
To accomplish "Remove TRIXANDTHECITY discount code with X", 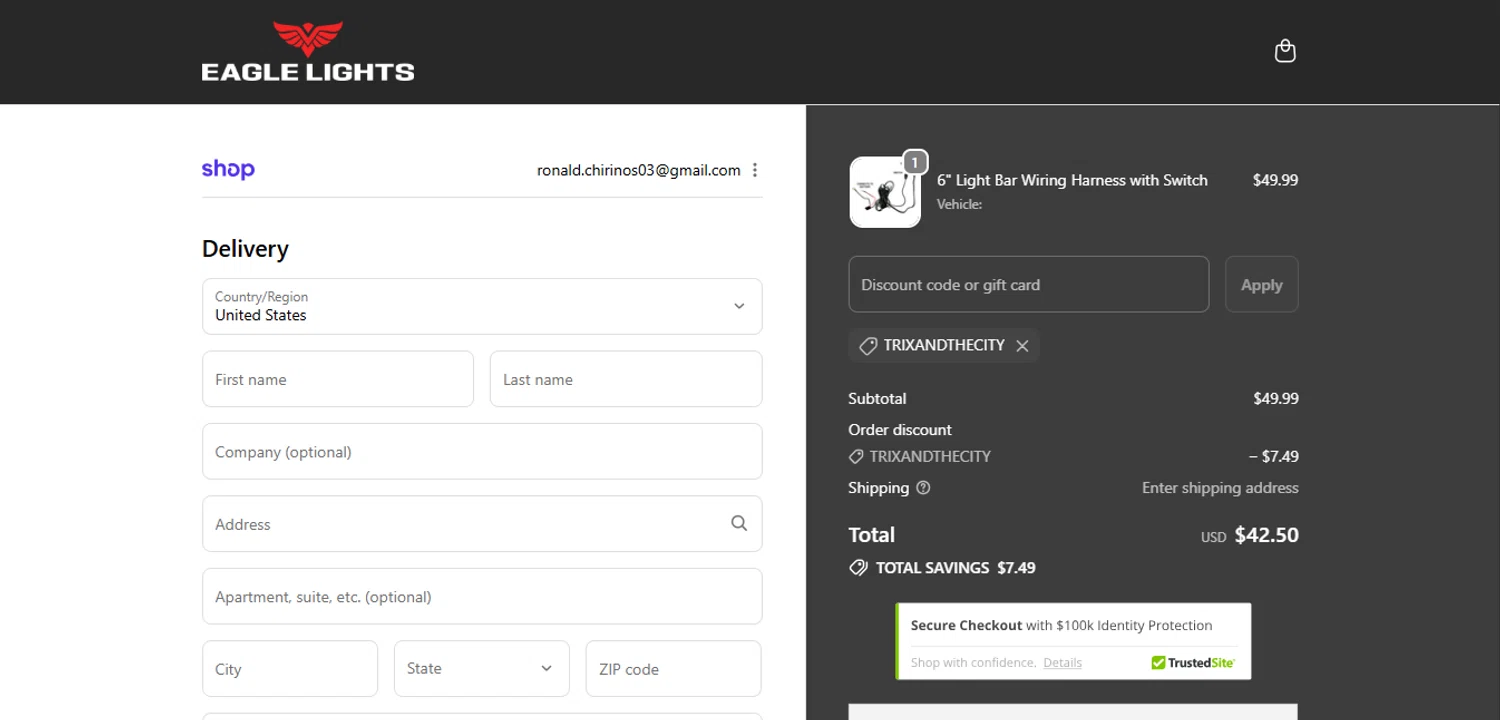I will [1022, 346].
